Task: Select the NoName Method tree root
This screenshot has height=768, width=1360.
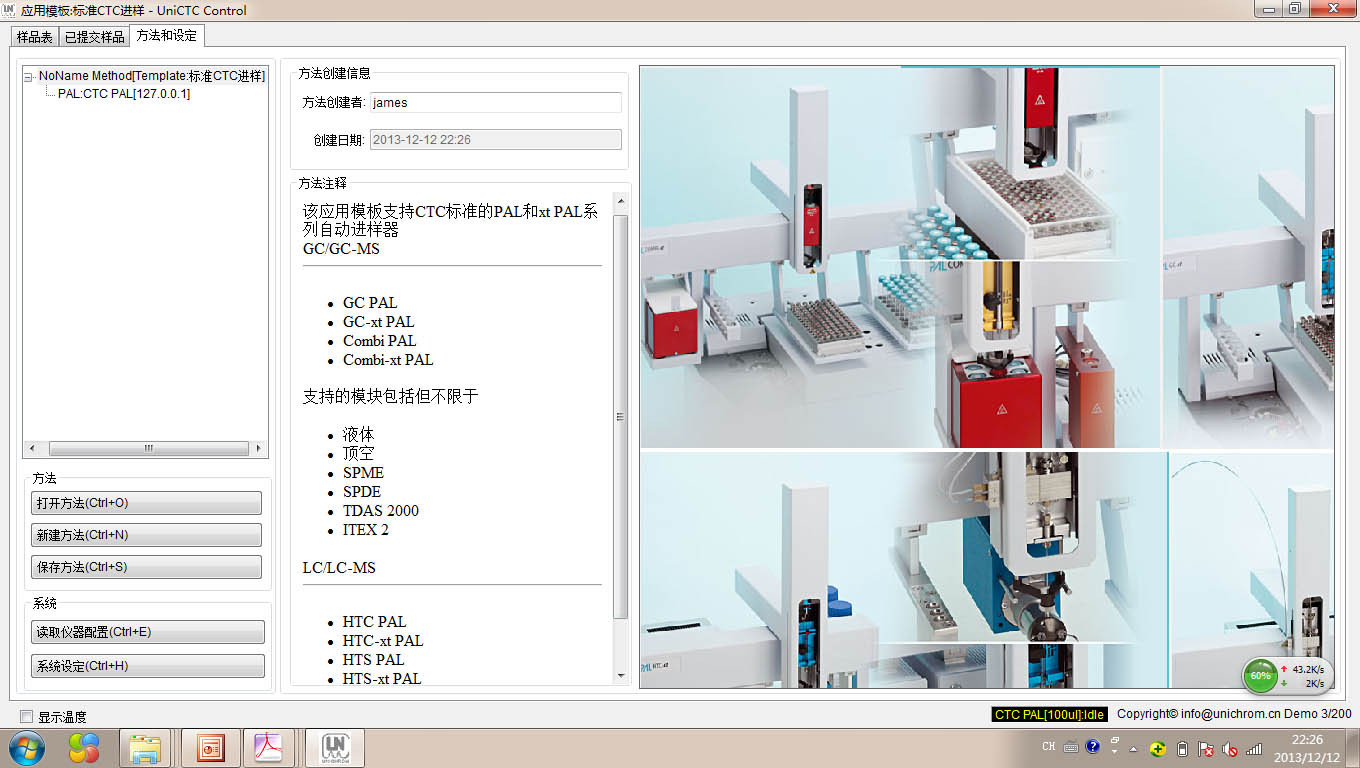Action: [x=152, y=76]
